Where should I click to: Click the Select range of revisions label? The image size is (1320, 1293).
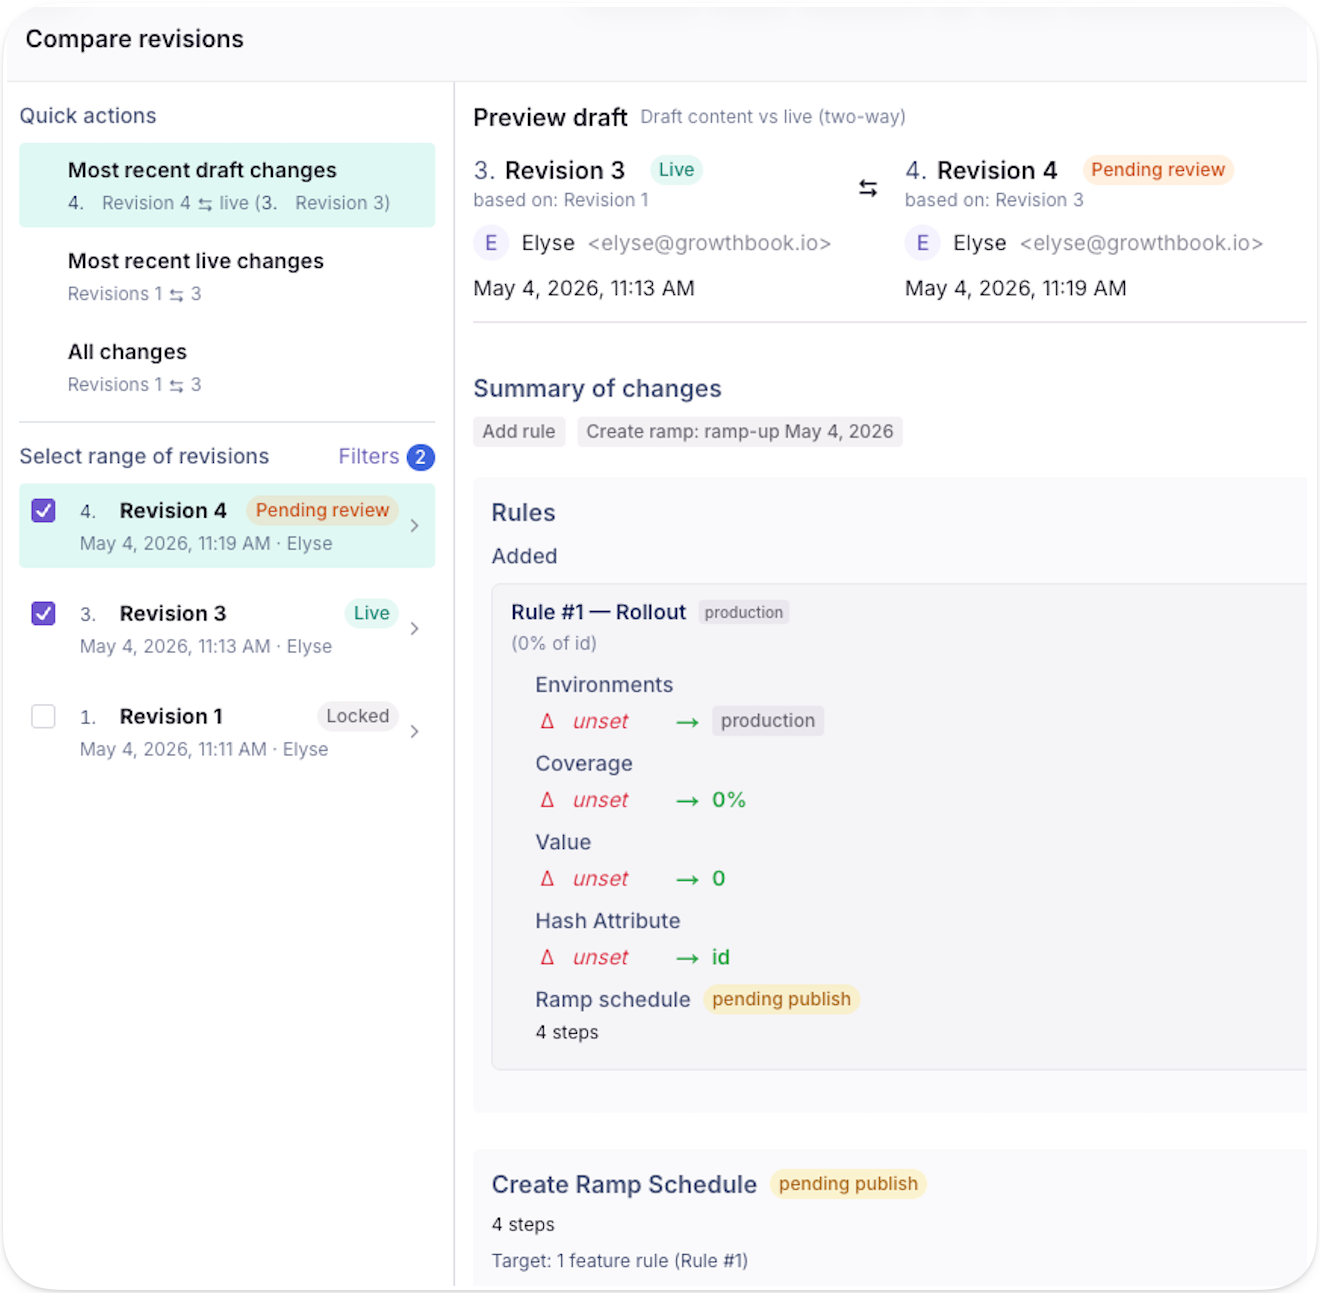(144, 457)
